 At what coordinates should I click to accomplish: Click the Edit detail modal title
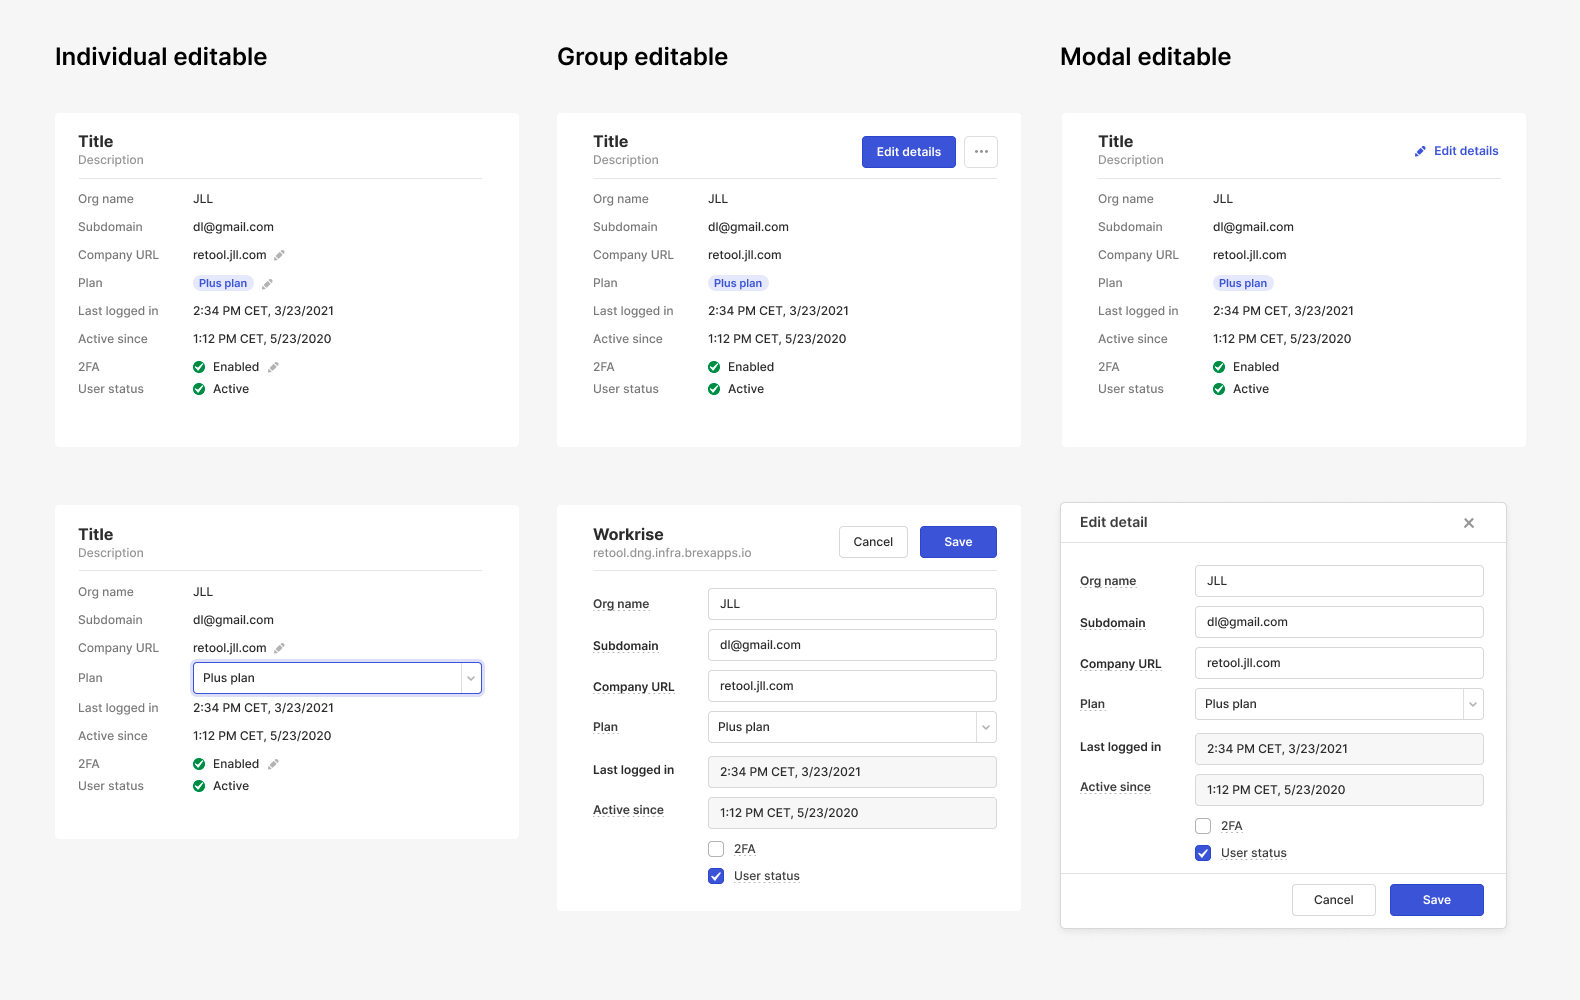[1114, 522]
